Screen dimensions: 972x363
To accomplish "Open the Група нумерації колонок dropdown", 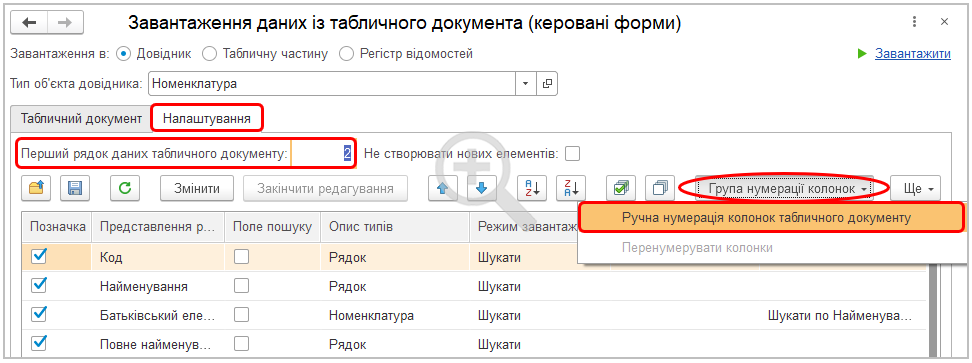I will pos(784,188).
